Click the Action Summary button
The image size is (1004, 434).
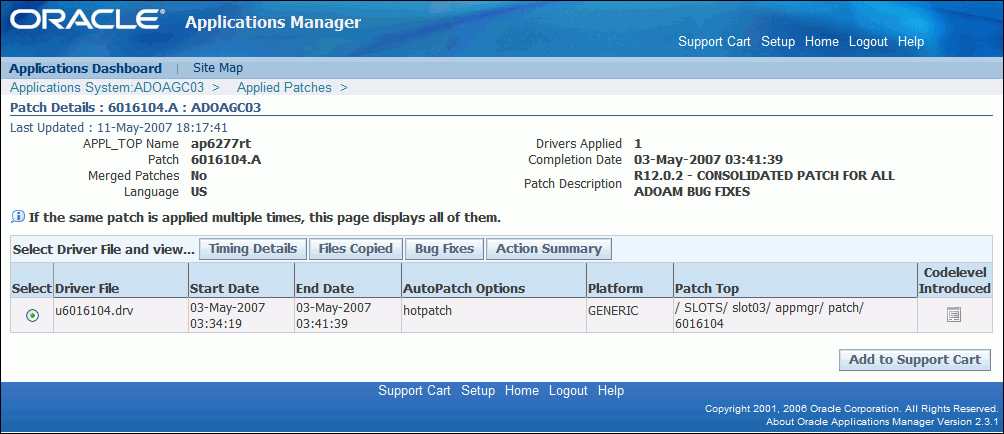[x=549, y=249]
